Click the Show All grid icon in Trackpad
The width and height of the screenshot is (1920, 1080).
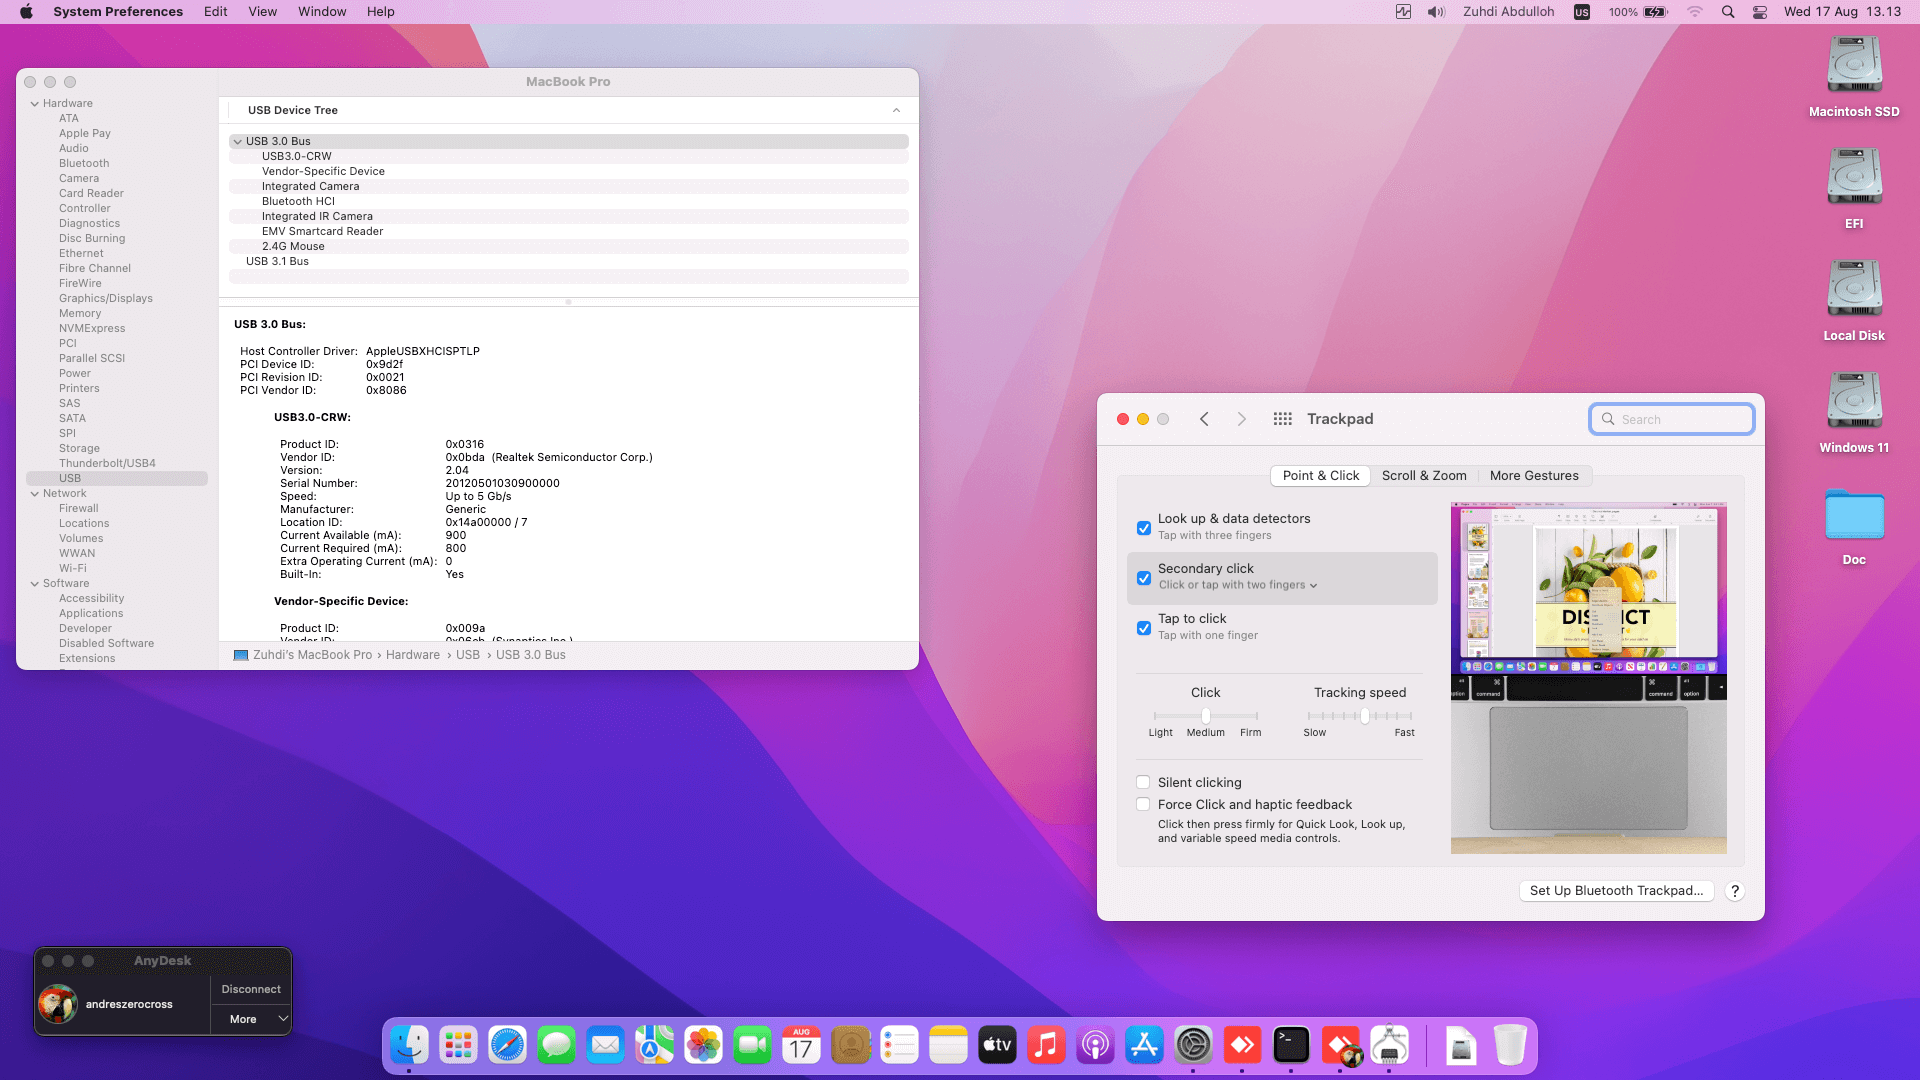click(1282, 419)
